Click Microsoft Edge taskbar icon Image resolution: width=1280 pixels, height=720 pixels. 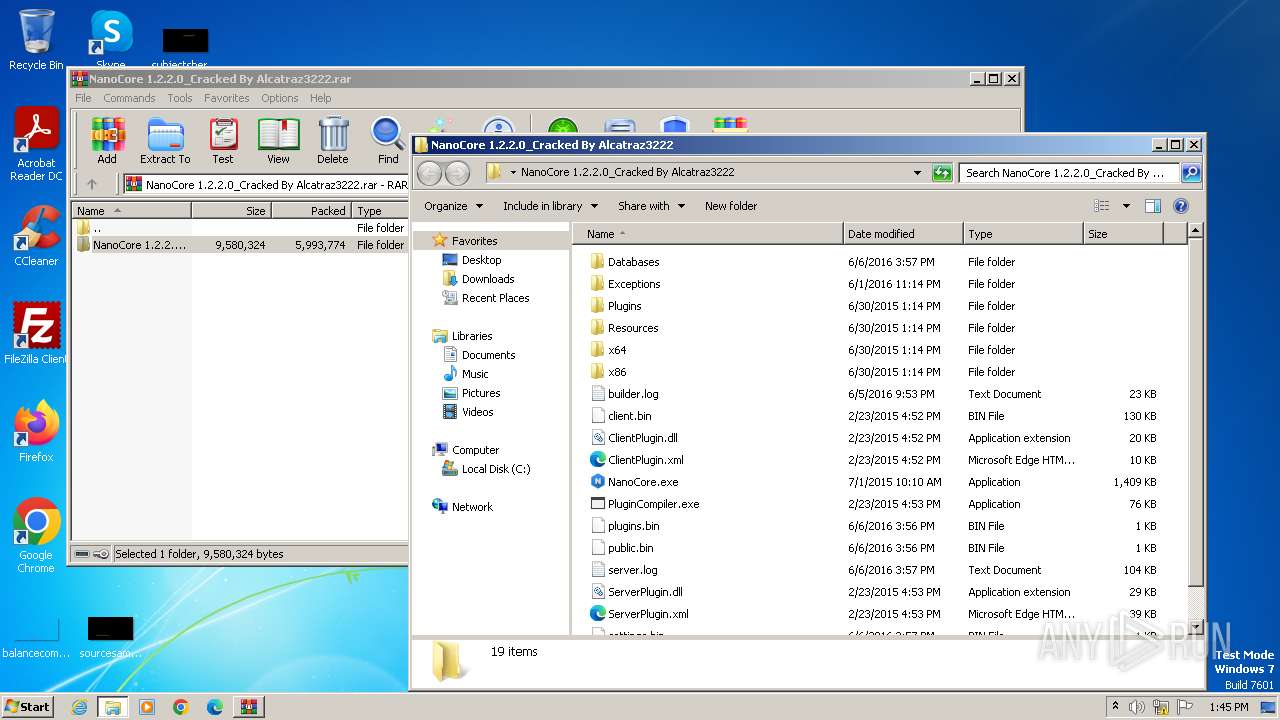[214, 707]
